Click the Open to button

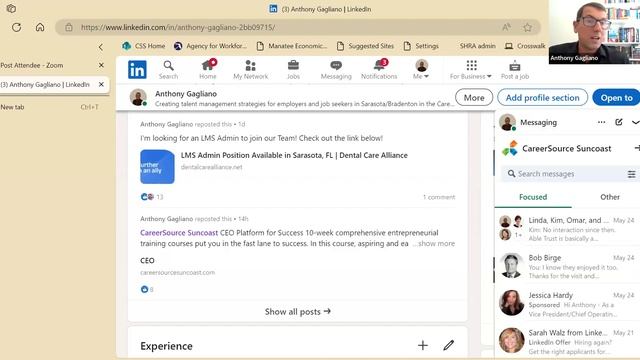click(x=616, y=98)
